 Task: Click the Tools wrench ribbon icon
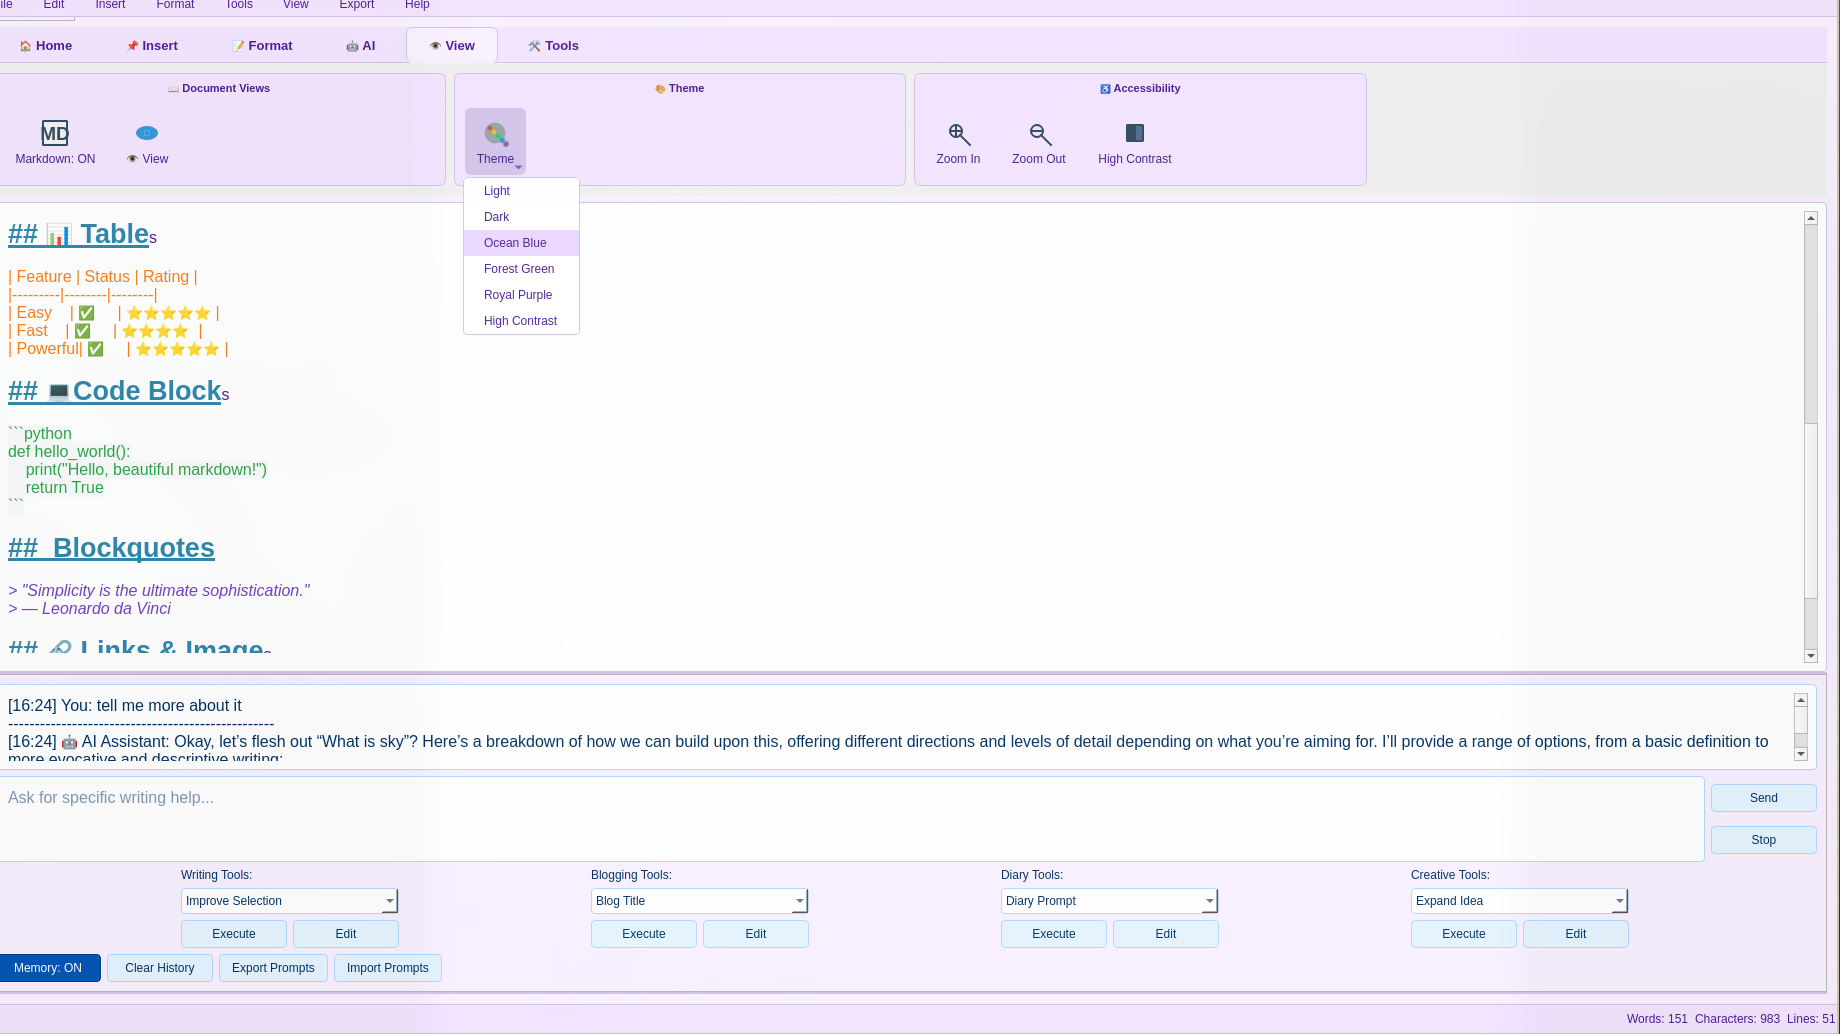point(534,45)
